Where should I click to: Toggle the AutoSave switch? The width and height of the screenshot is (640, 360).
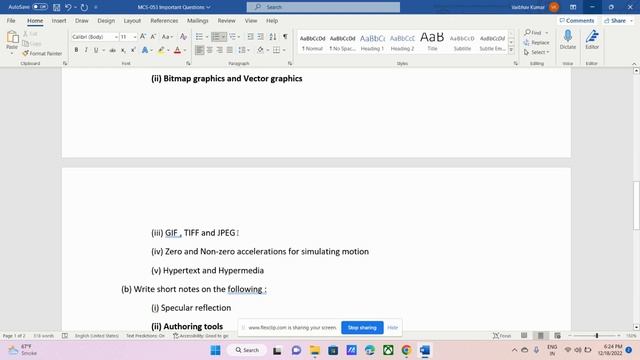click(x=40, y=7)
